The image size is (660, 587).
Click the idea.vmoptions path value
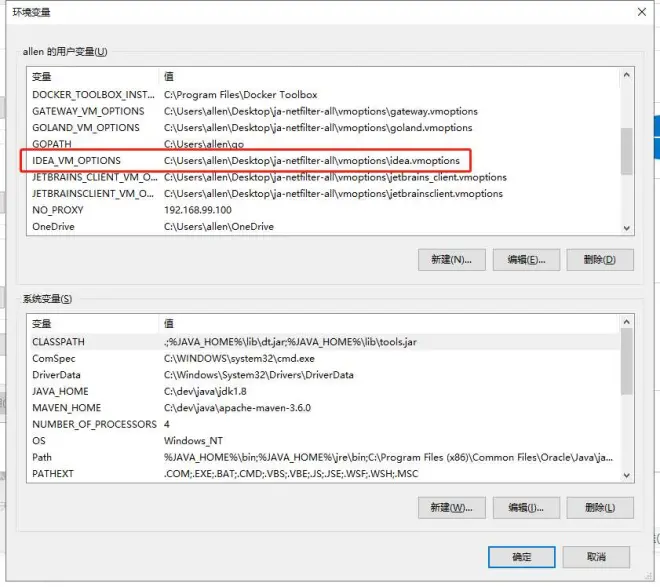(312, 161)
